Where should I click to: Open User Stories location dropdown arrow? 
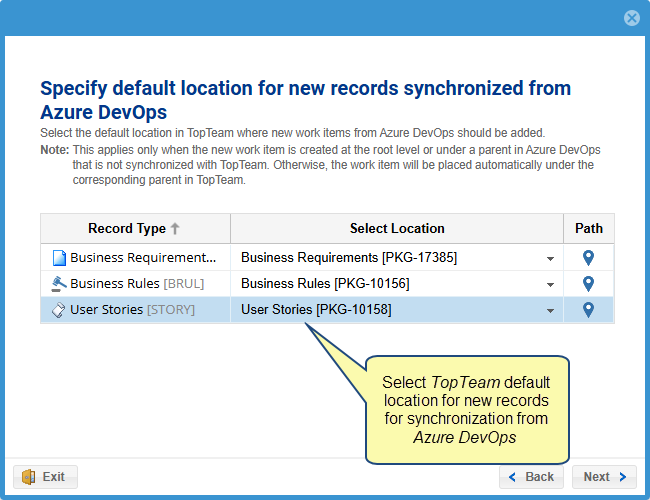click(550, 311)
